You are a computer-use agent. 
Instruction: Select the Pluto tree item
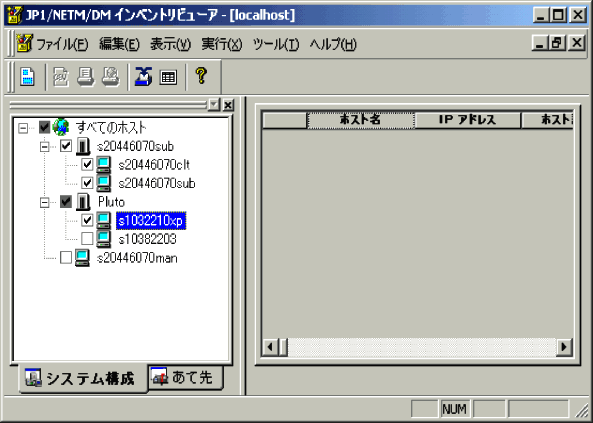[111, 202]
